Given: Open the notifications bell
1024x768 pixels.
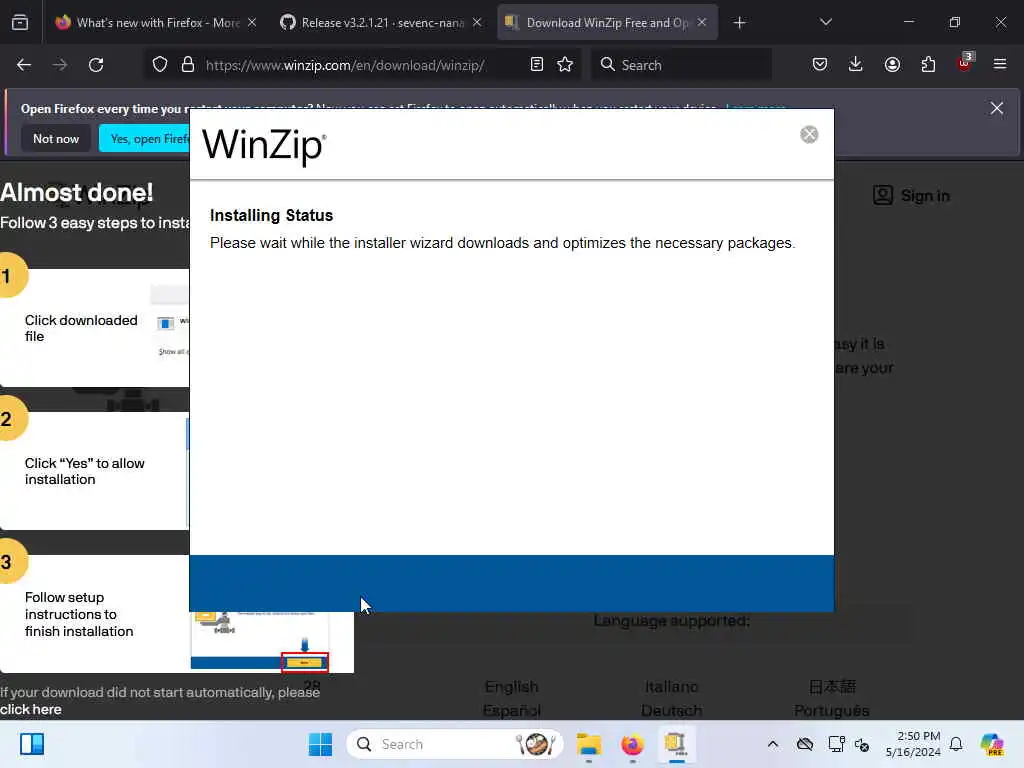Looking at the screenshot, I should tap(955, 744).
